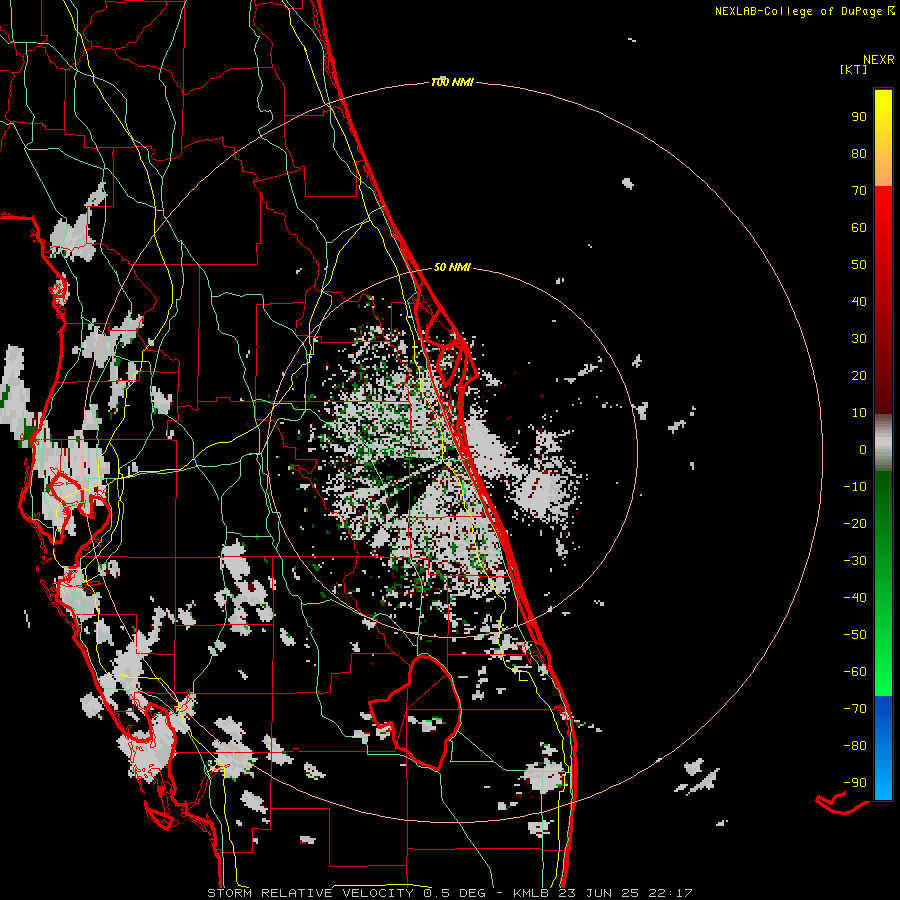Click the -90 value on the velocity scale
The width and height of the screenshot is (900, 900).
[855, 783]
